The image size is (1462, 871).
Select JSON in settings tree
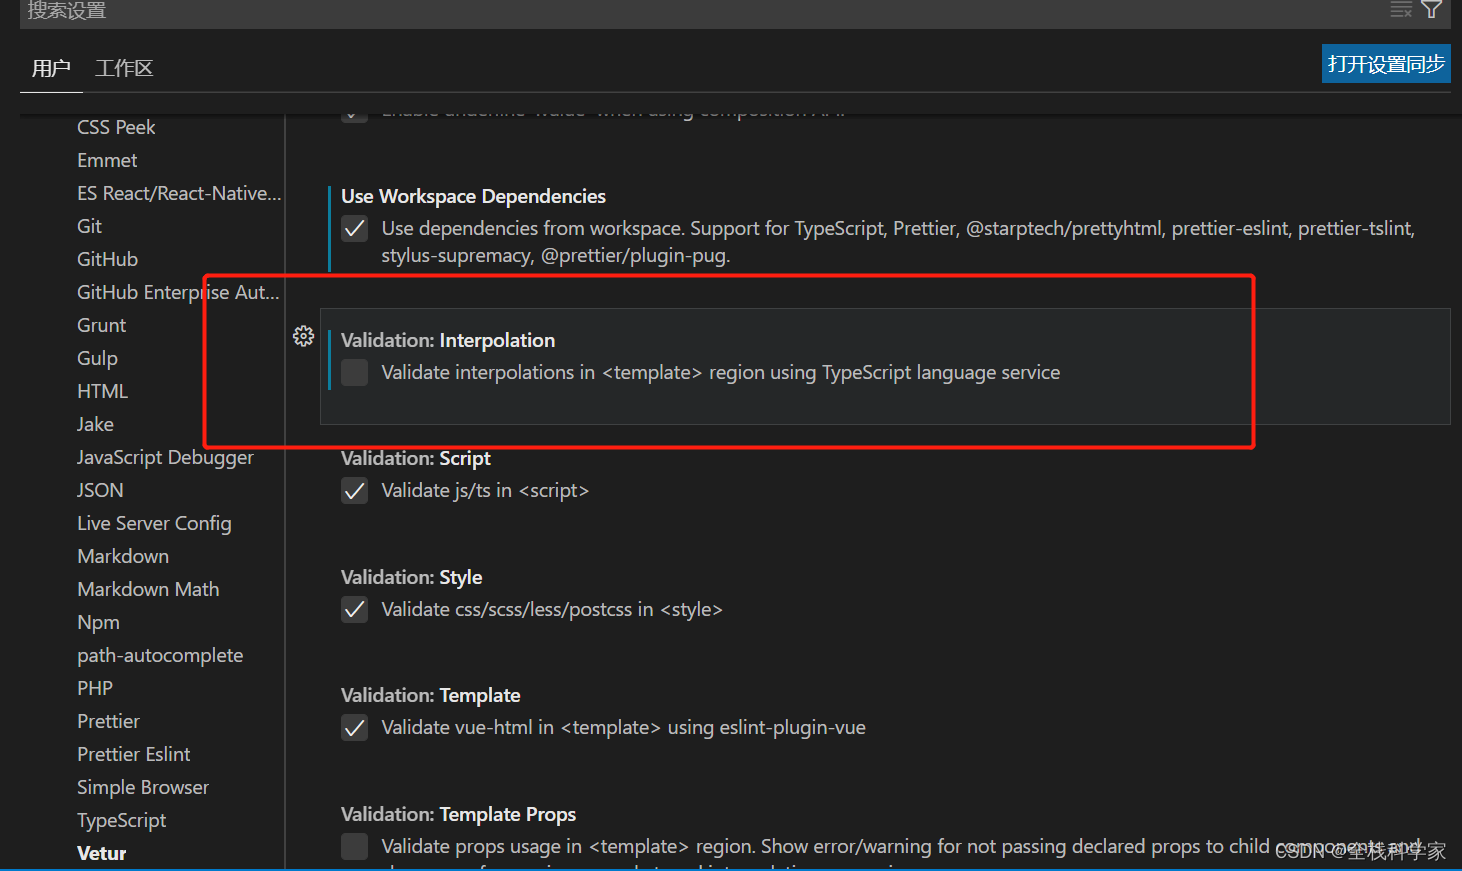pyautogui.click(x=100, y=490)
